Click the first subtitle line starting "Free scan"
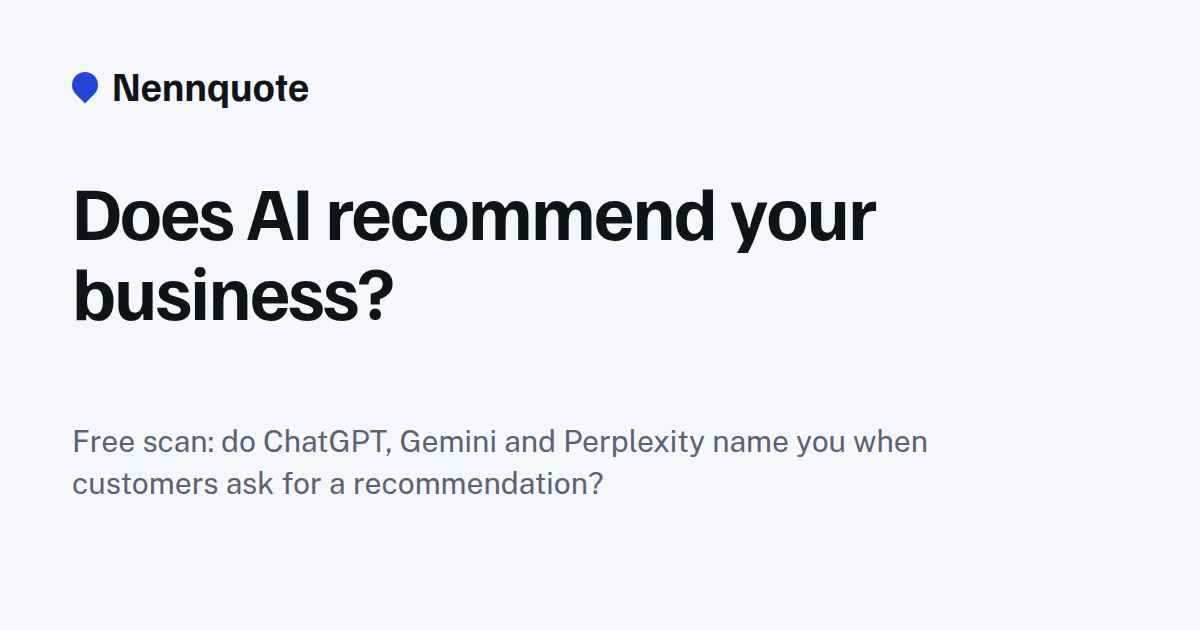The width and height of the screenshot is (1200, 630). 500,443
